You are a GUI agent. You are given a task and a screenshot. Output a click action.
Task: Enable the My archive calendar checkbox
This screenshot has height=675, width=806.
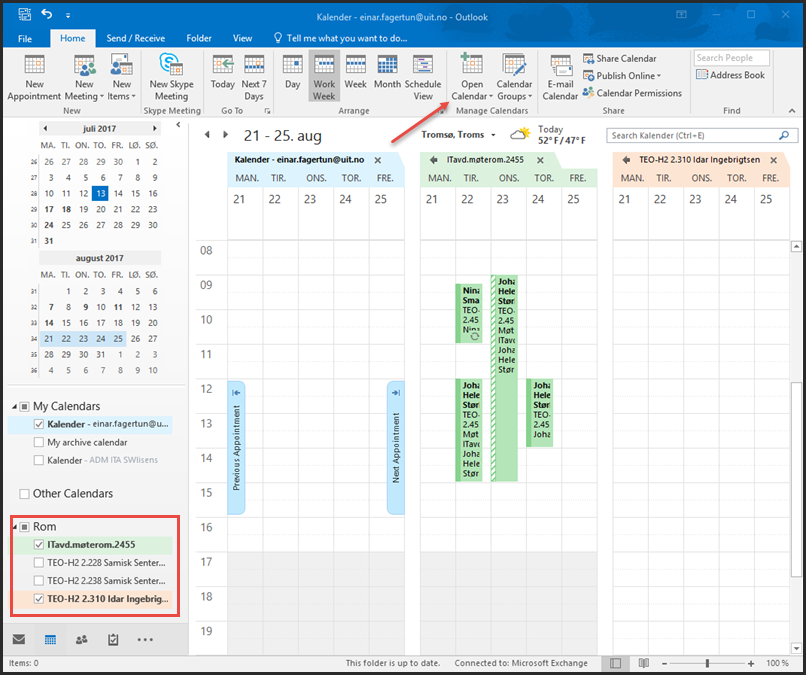[38, 442]
